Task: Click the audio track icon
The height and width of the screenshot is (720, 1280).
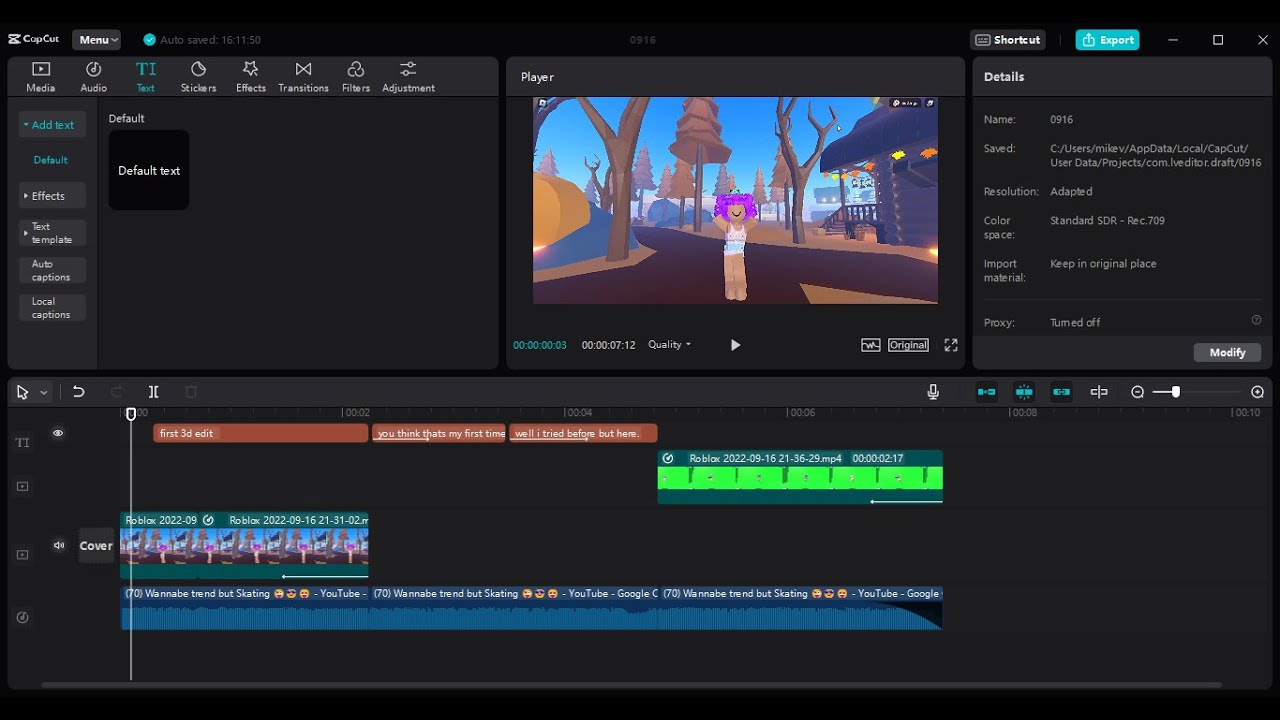Action: [22, 617]
